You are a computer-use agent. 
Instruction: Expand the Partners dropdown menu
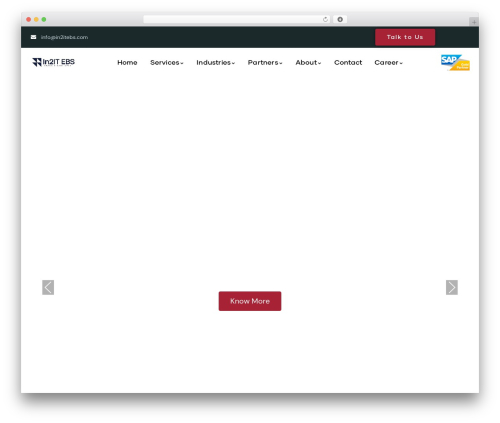click(265, 63)
